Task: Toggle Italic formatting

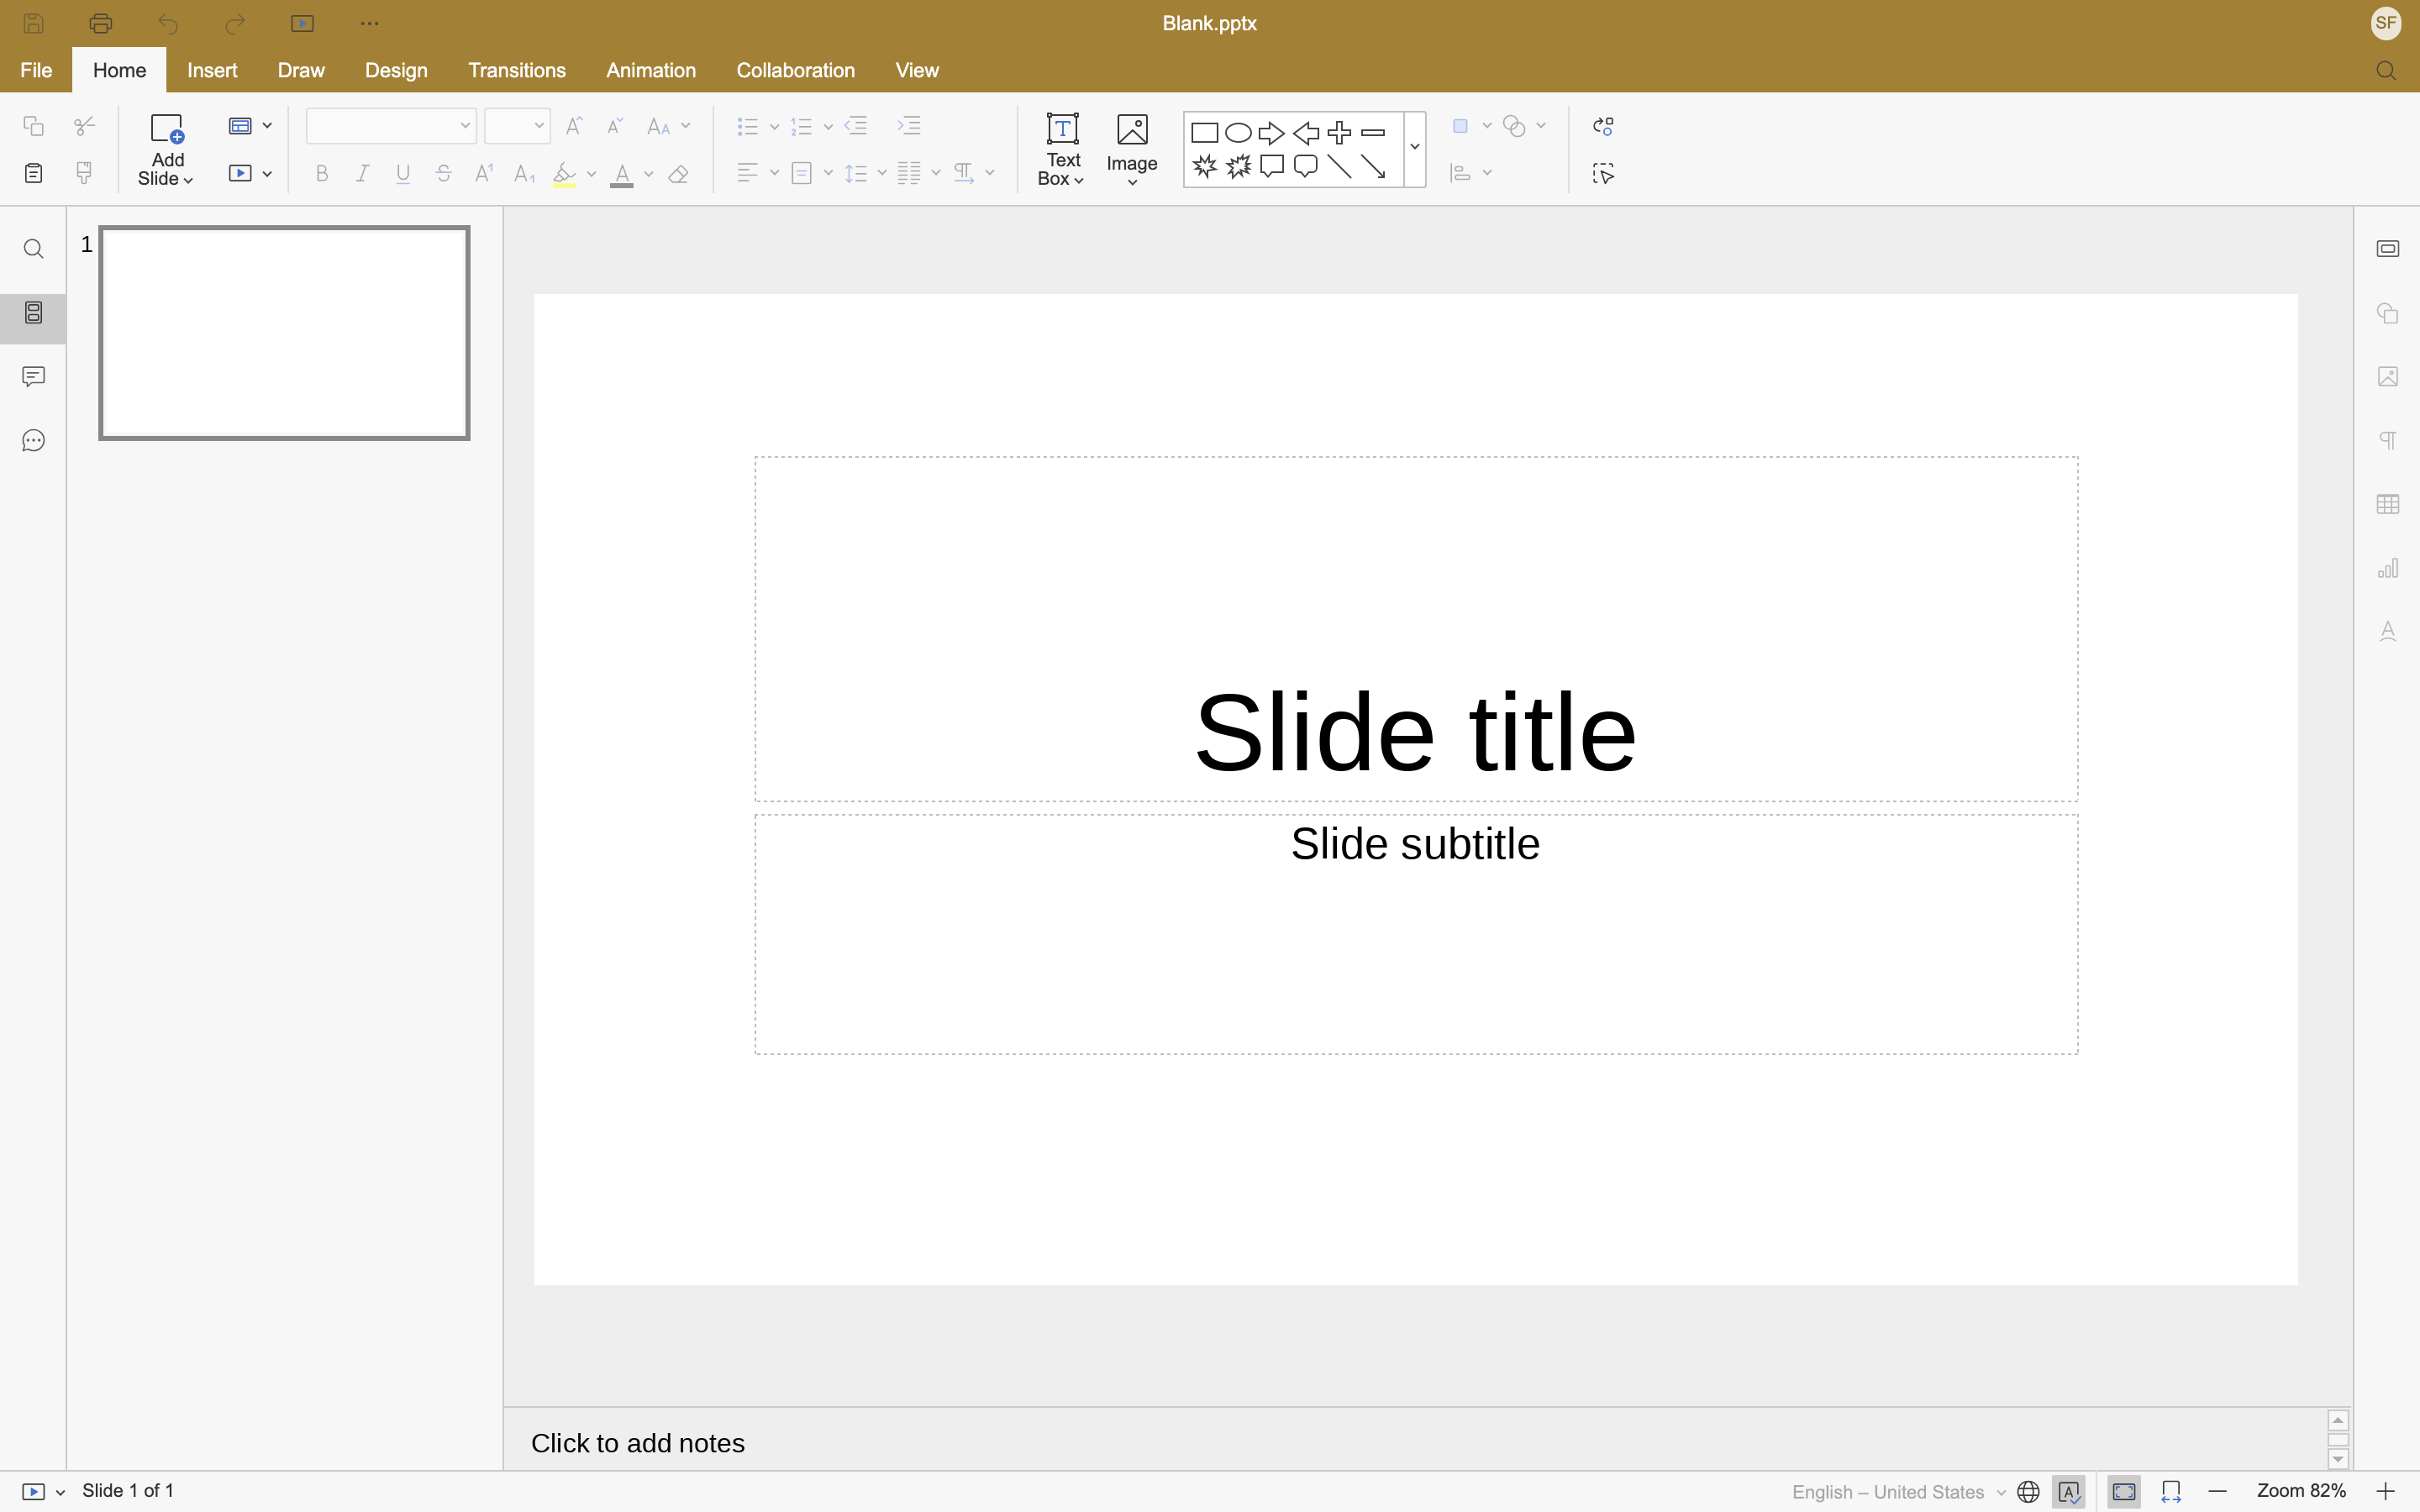Action: click(363, 174)
